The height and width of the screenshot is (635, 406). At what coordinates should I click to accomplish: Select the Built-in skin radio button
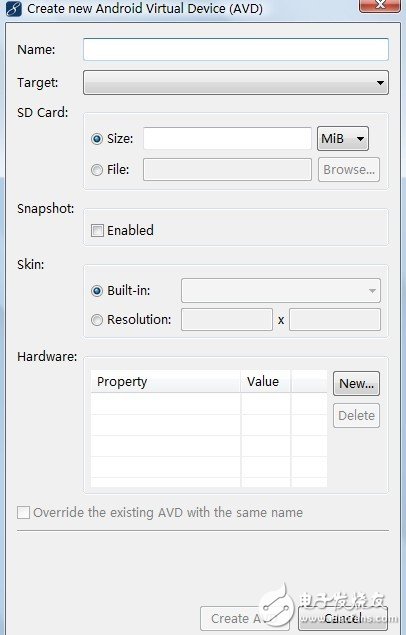[x=97, y=291]
